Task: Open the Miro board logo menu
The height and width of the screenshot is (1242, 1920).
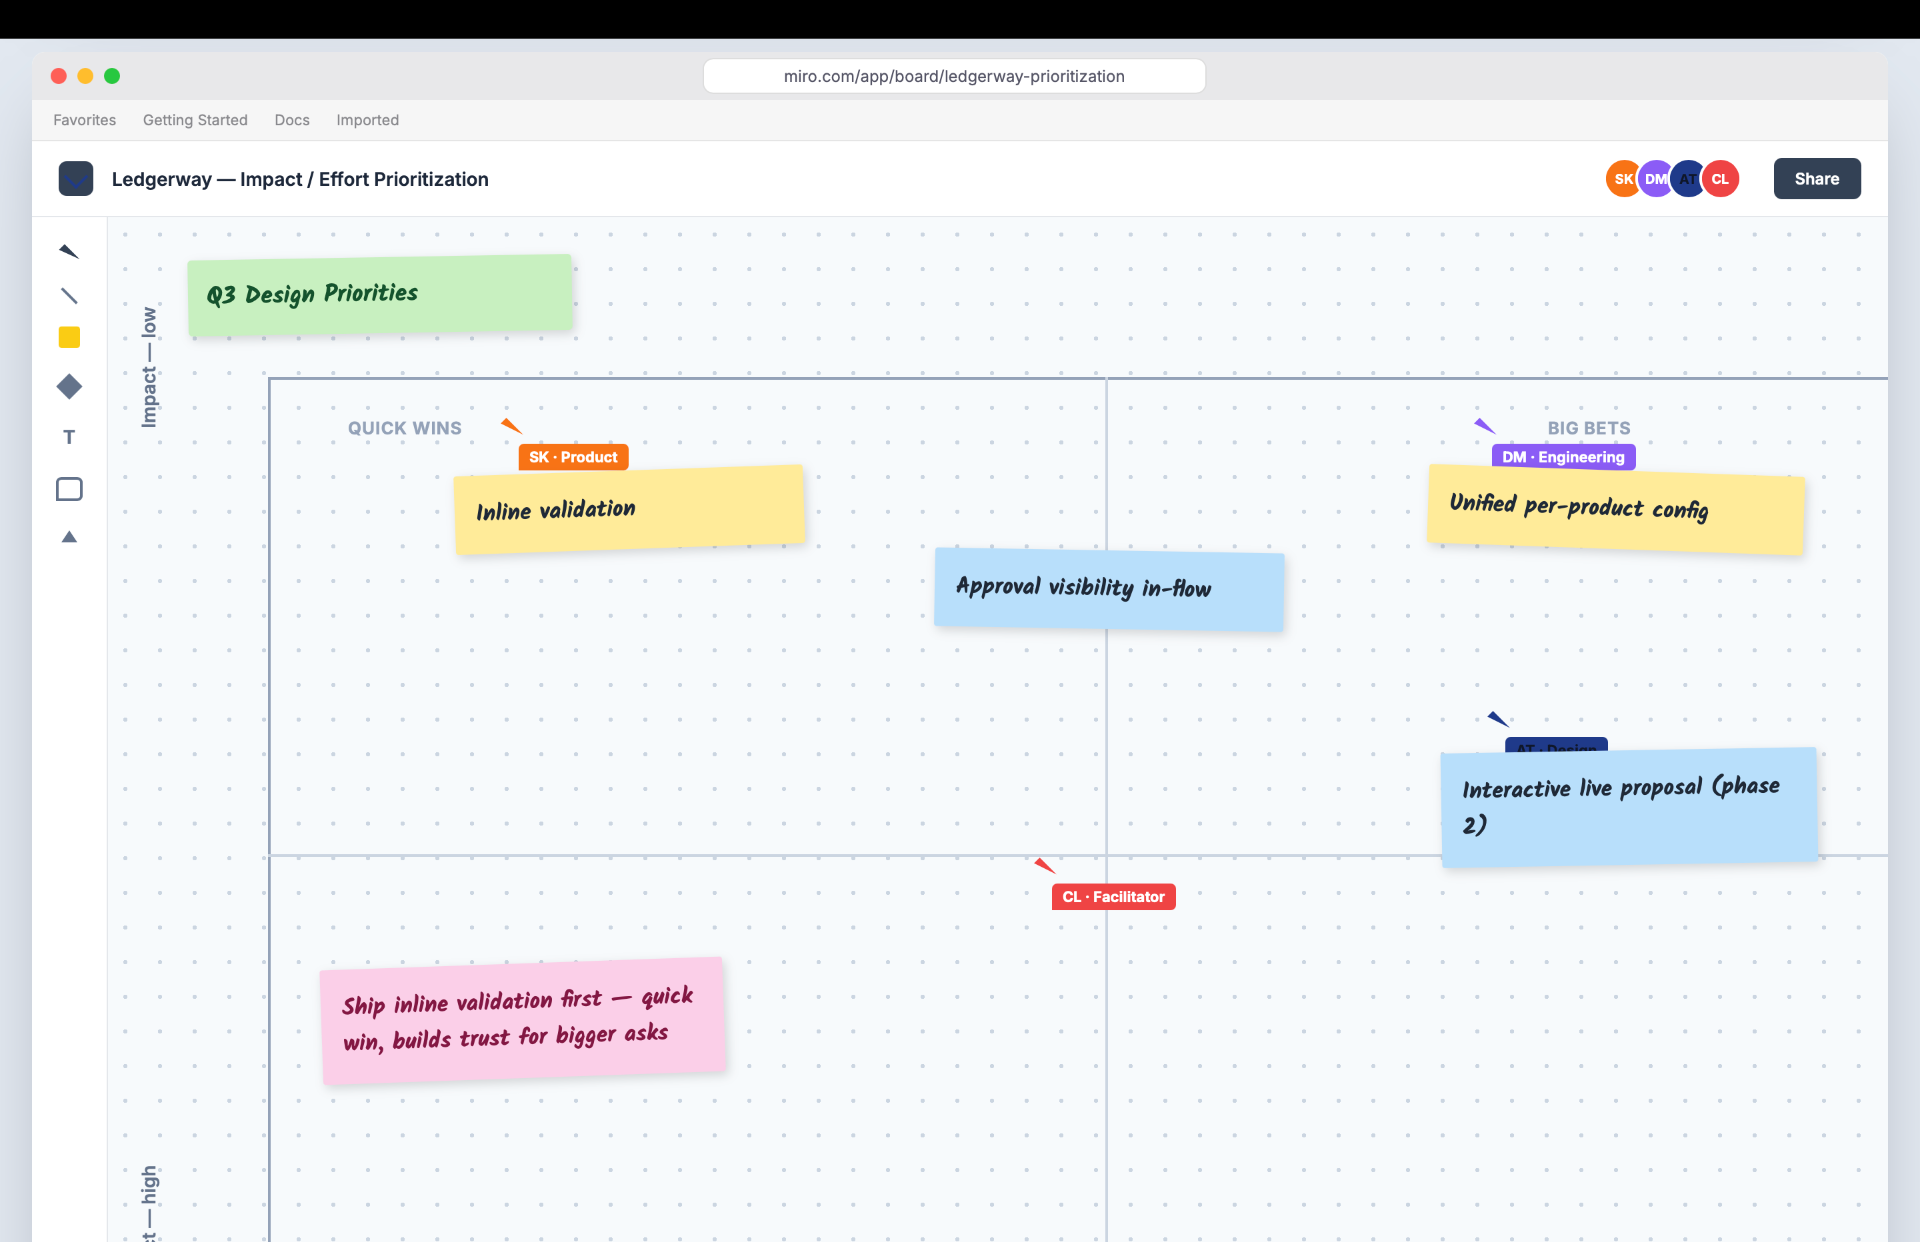Action: click(76, 179)
